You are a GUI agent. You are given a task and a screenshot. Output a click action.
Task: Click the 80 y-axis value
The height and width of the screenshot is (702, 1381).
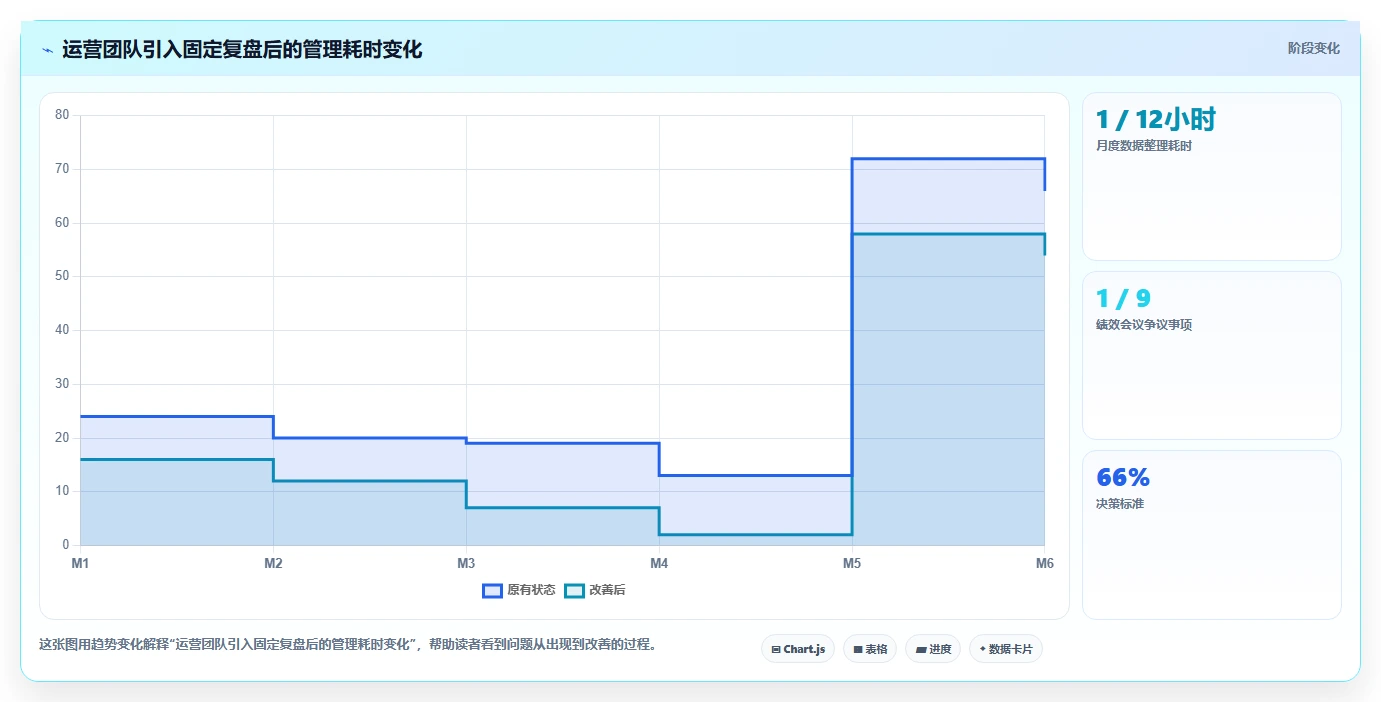click(x=62, y=115)
